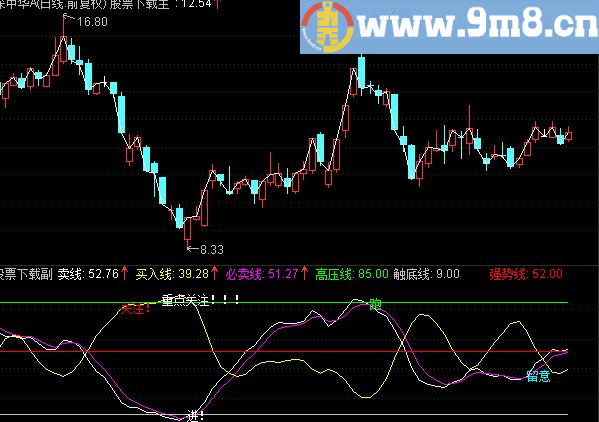Click the red up arrow after 卖线 value
The width and height of the screenshot is (599, 422).
click(x=125, y=273)
